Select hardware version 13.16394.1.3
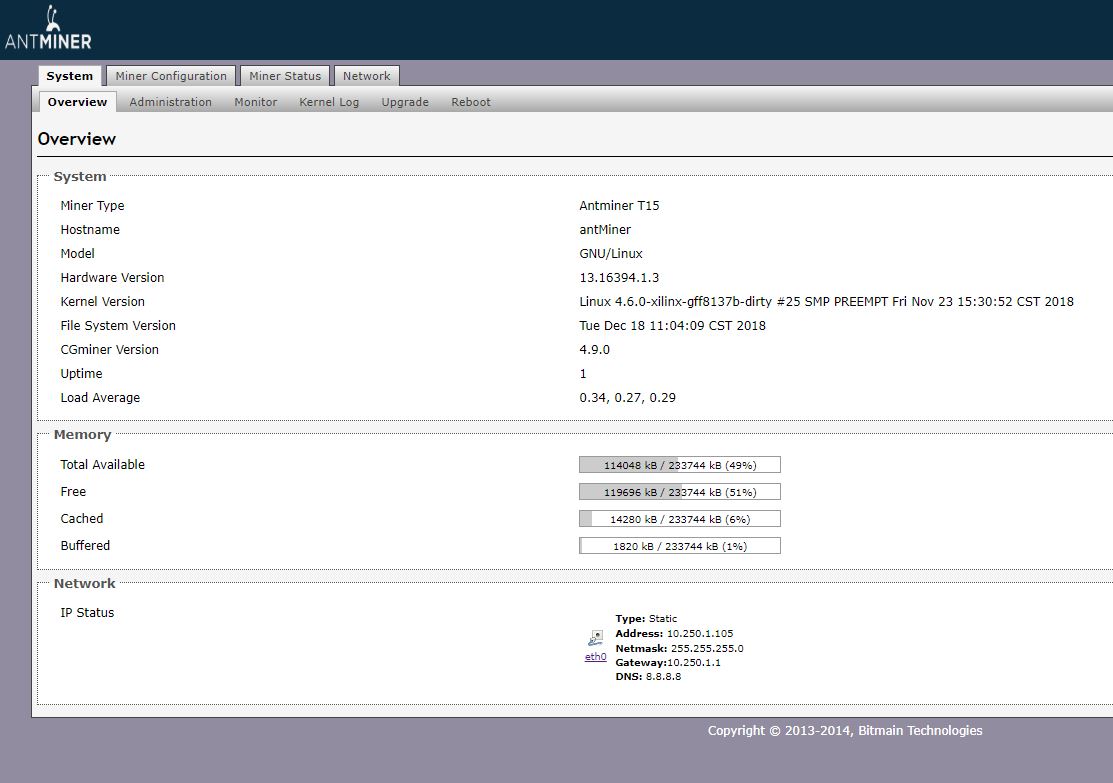The width and height of the screenshot is (1113, 783). click(x=619, y=278)
